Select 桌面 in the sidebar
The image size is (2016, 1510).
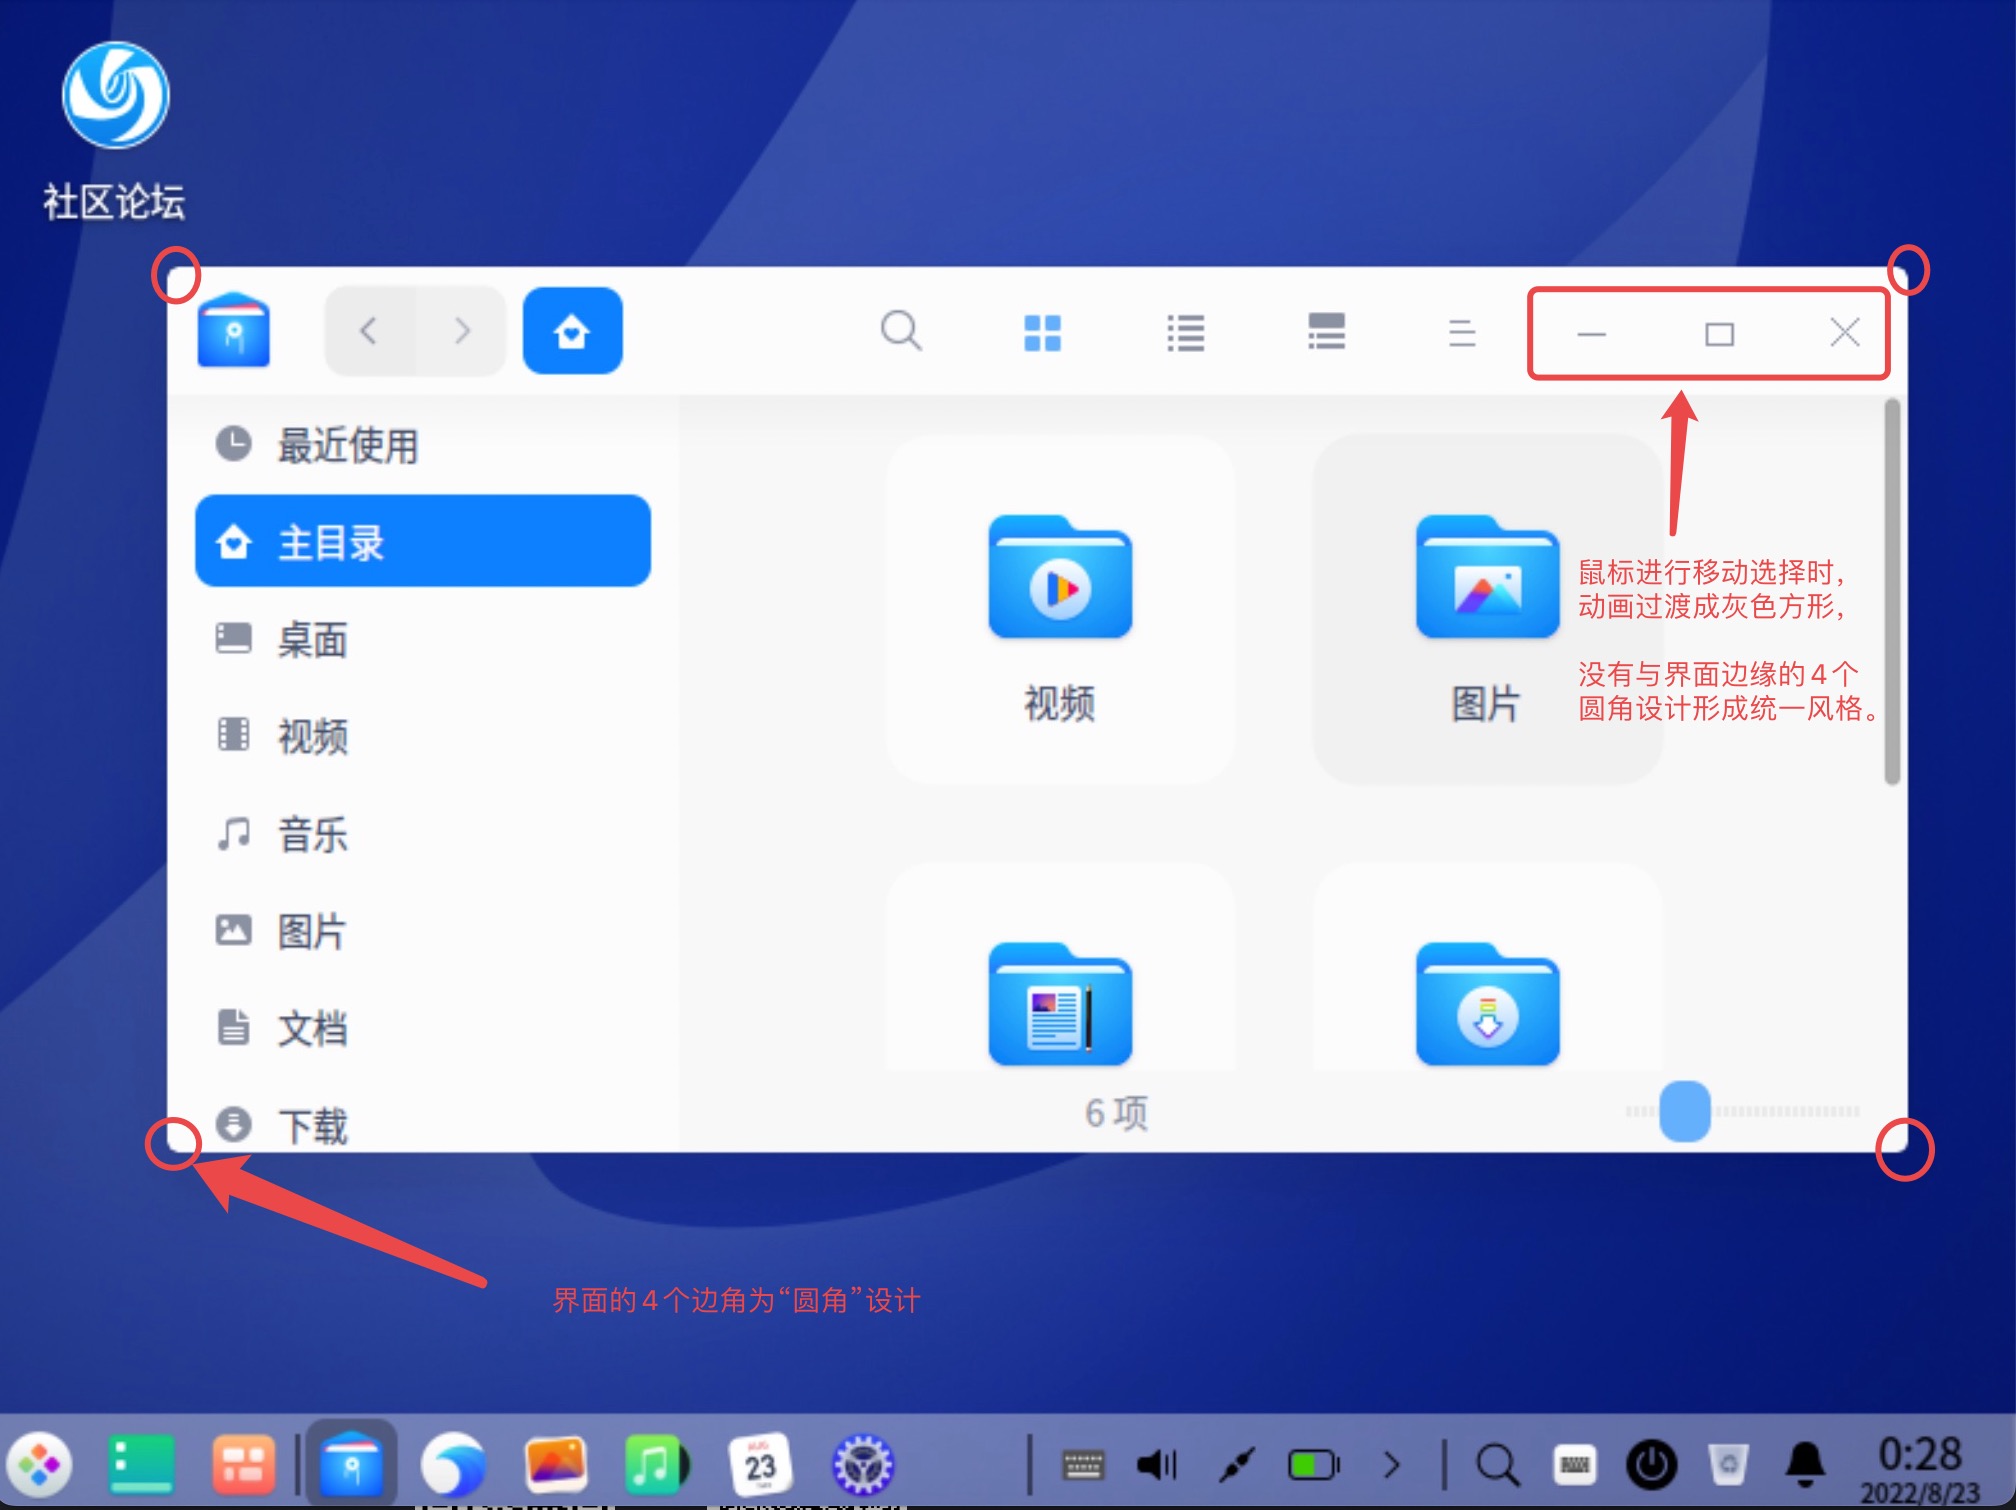tap(312, 640)
